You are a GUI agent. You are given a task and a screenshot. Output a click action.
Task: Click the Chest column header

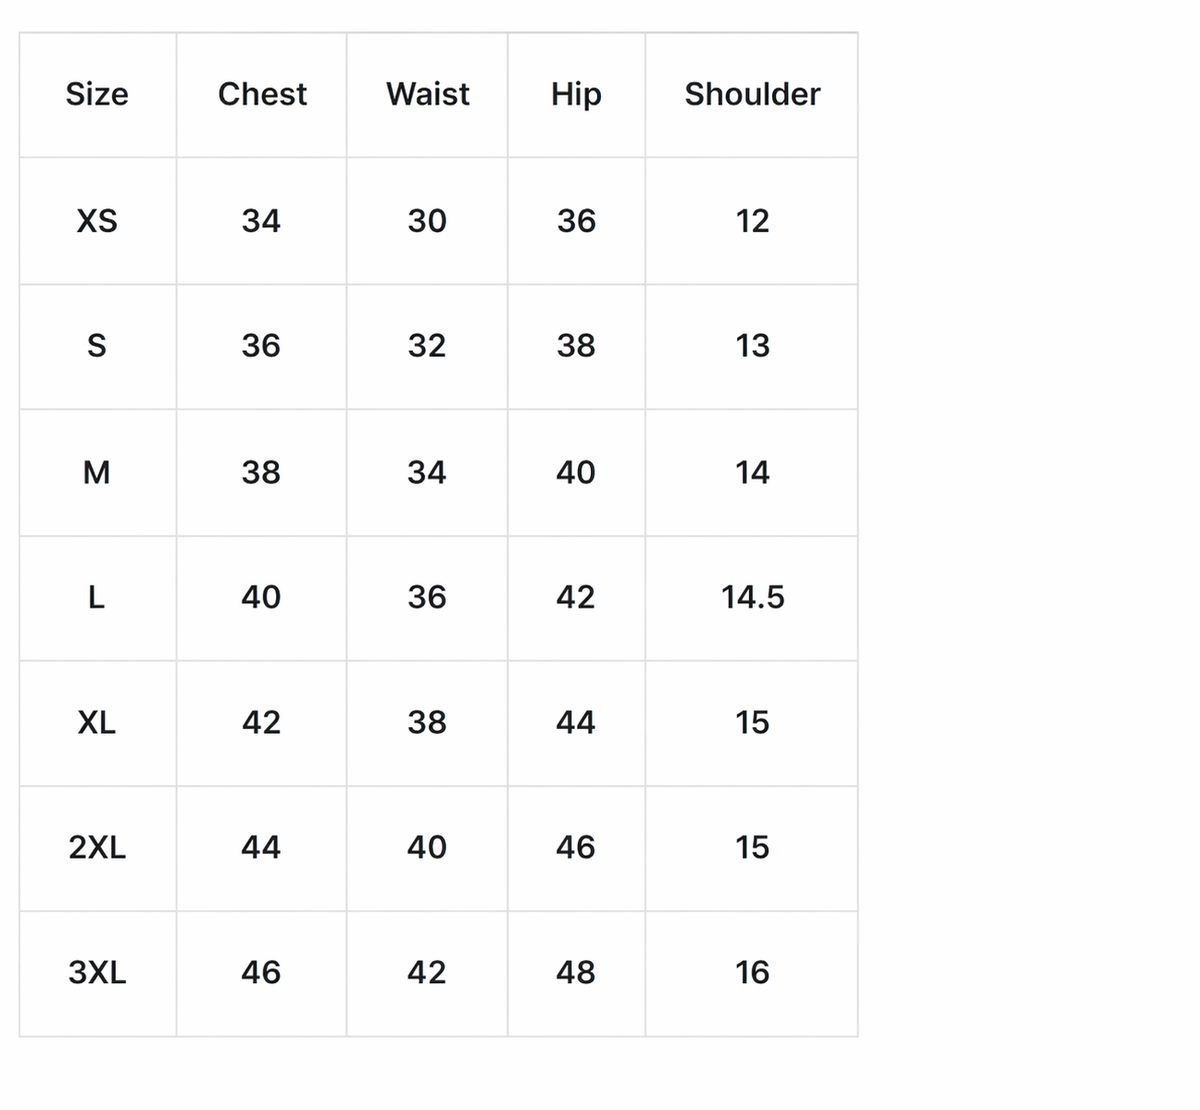pyautogui.click(x=262, y=94)
